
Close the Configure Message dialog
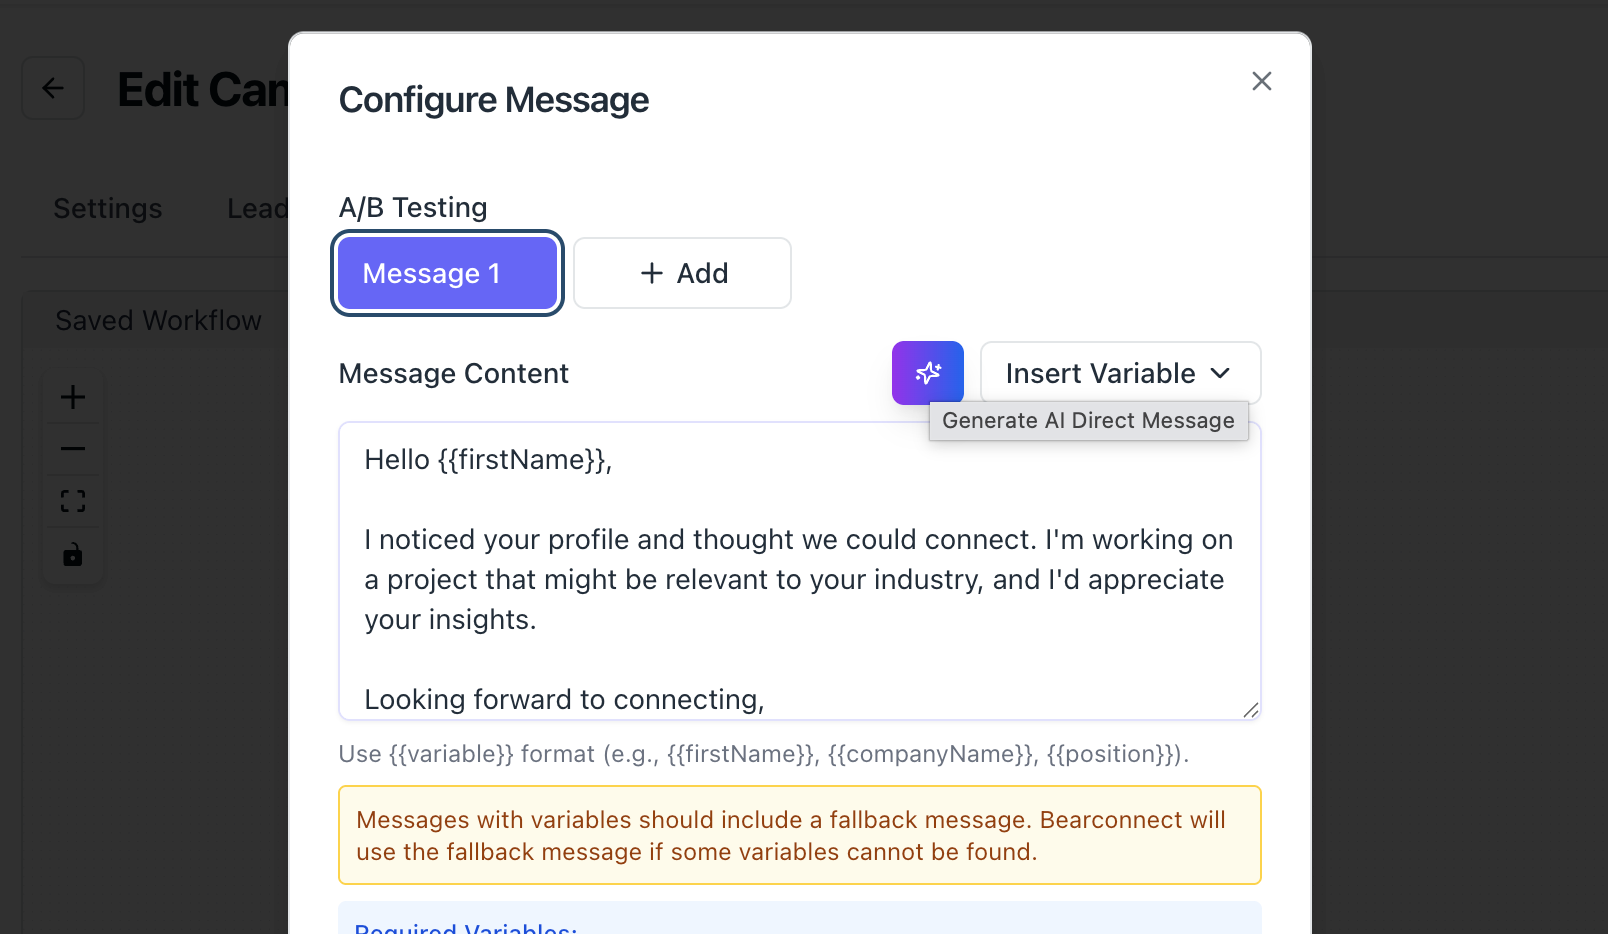[1261, 81]
